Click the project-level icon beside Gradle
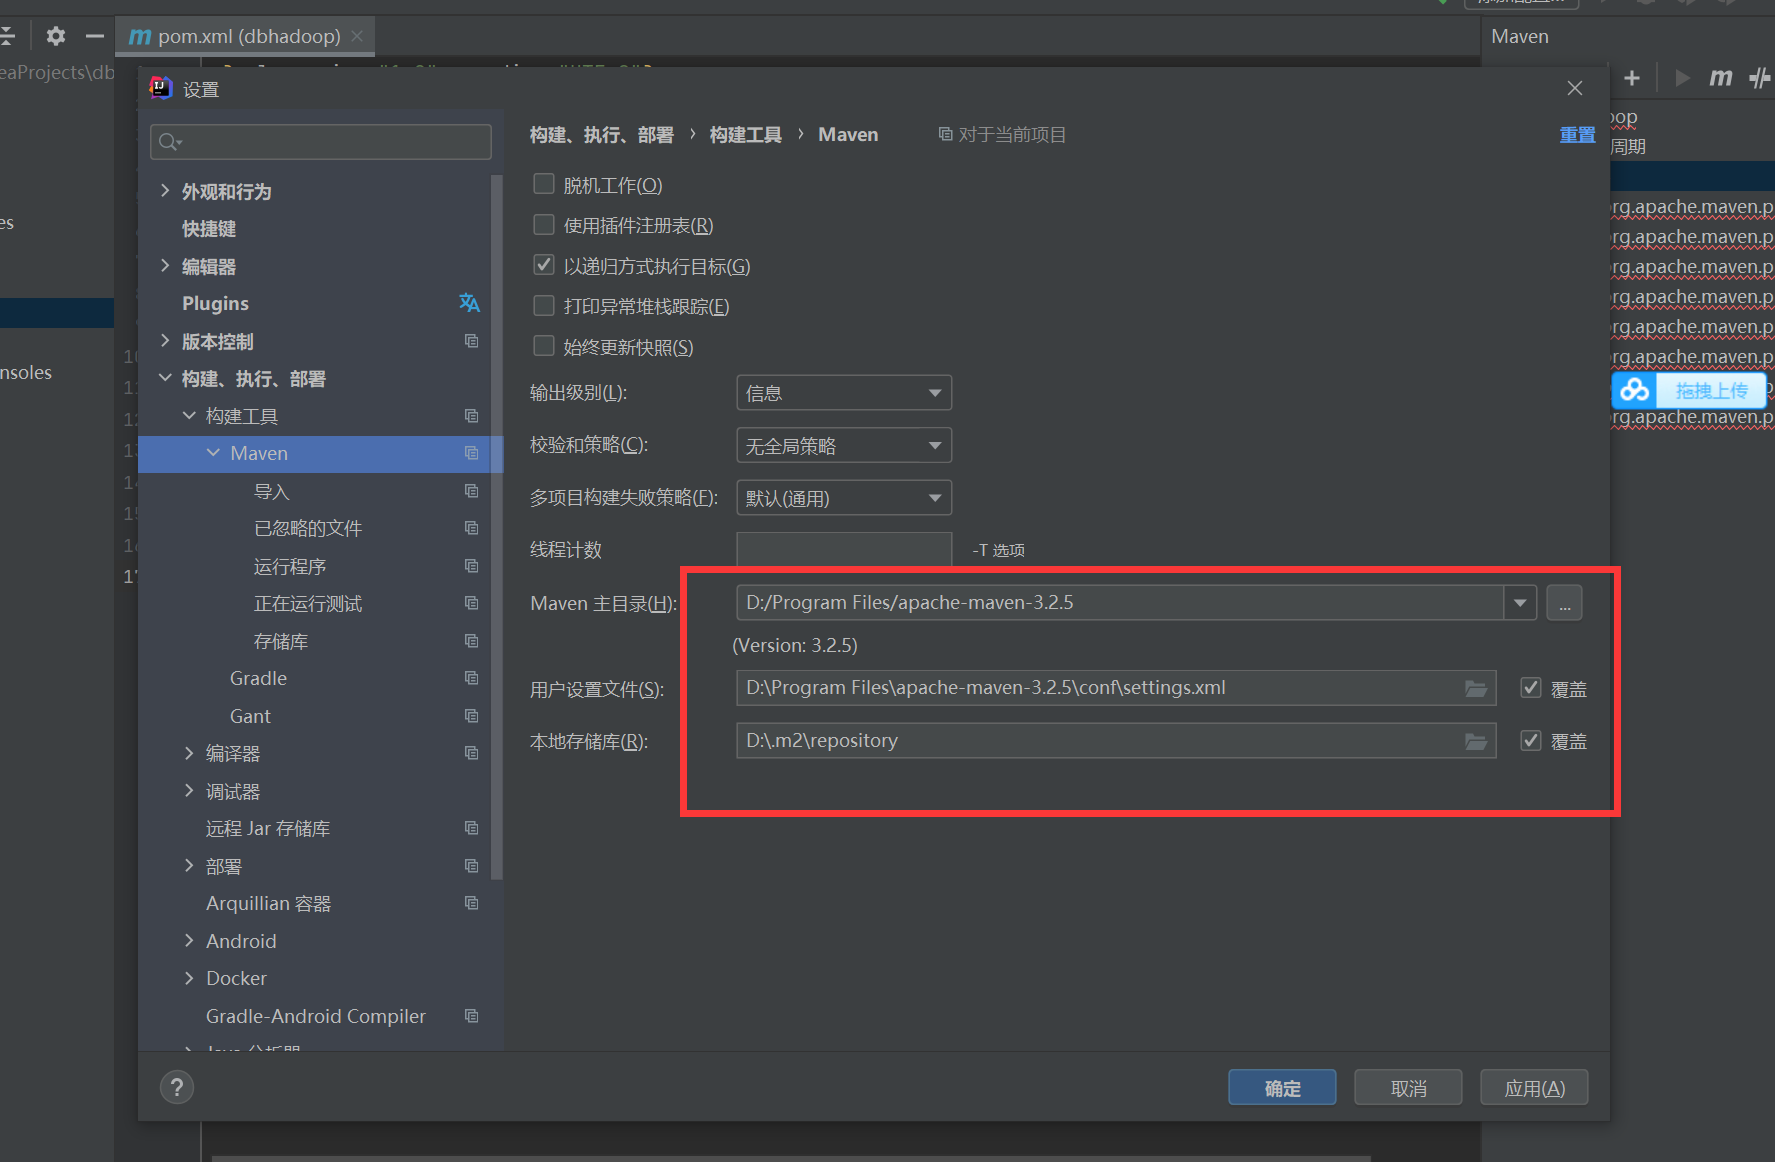The width and height of the screenshot is (1775, 1162). [472, 678]
